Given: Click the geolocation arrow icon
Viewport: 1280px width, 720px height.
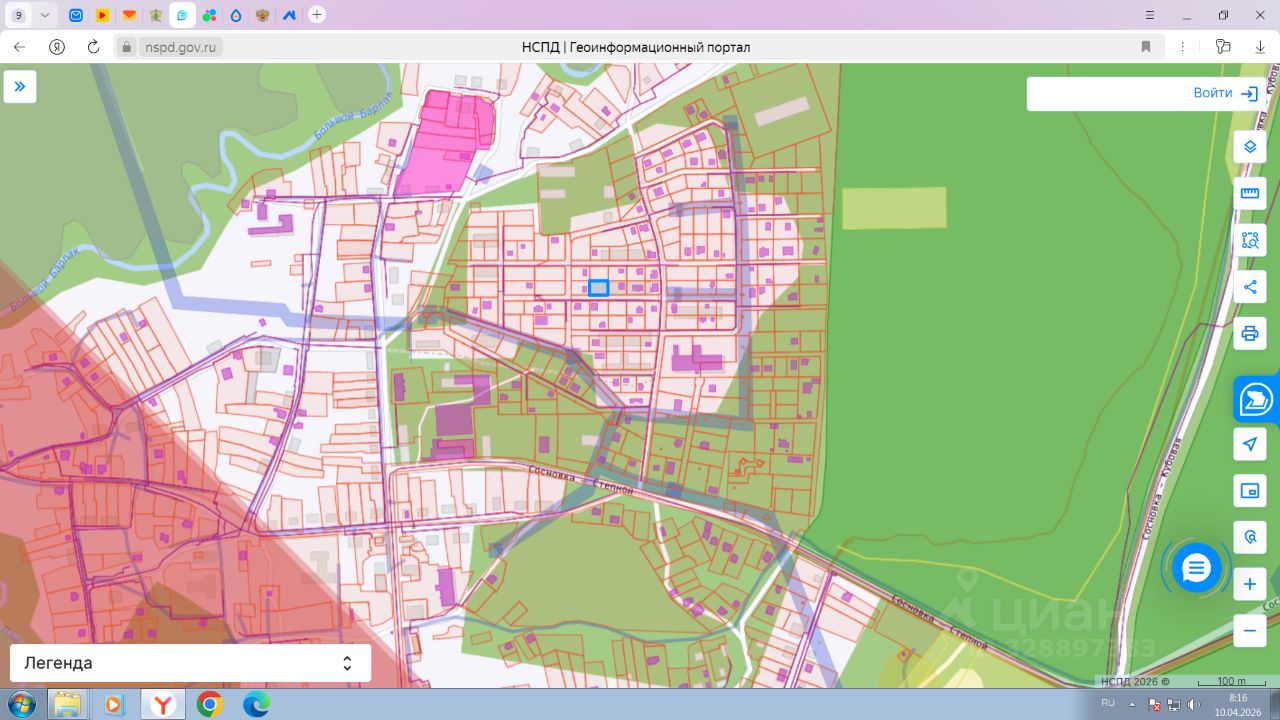Looking at the screenshot, I should 1249,444.
